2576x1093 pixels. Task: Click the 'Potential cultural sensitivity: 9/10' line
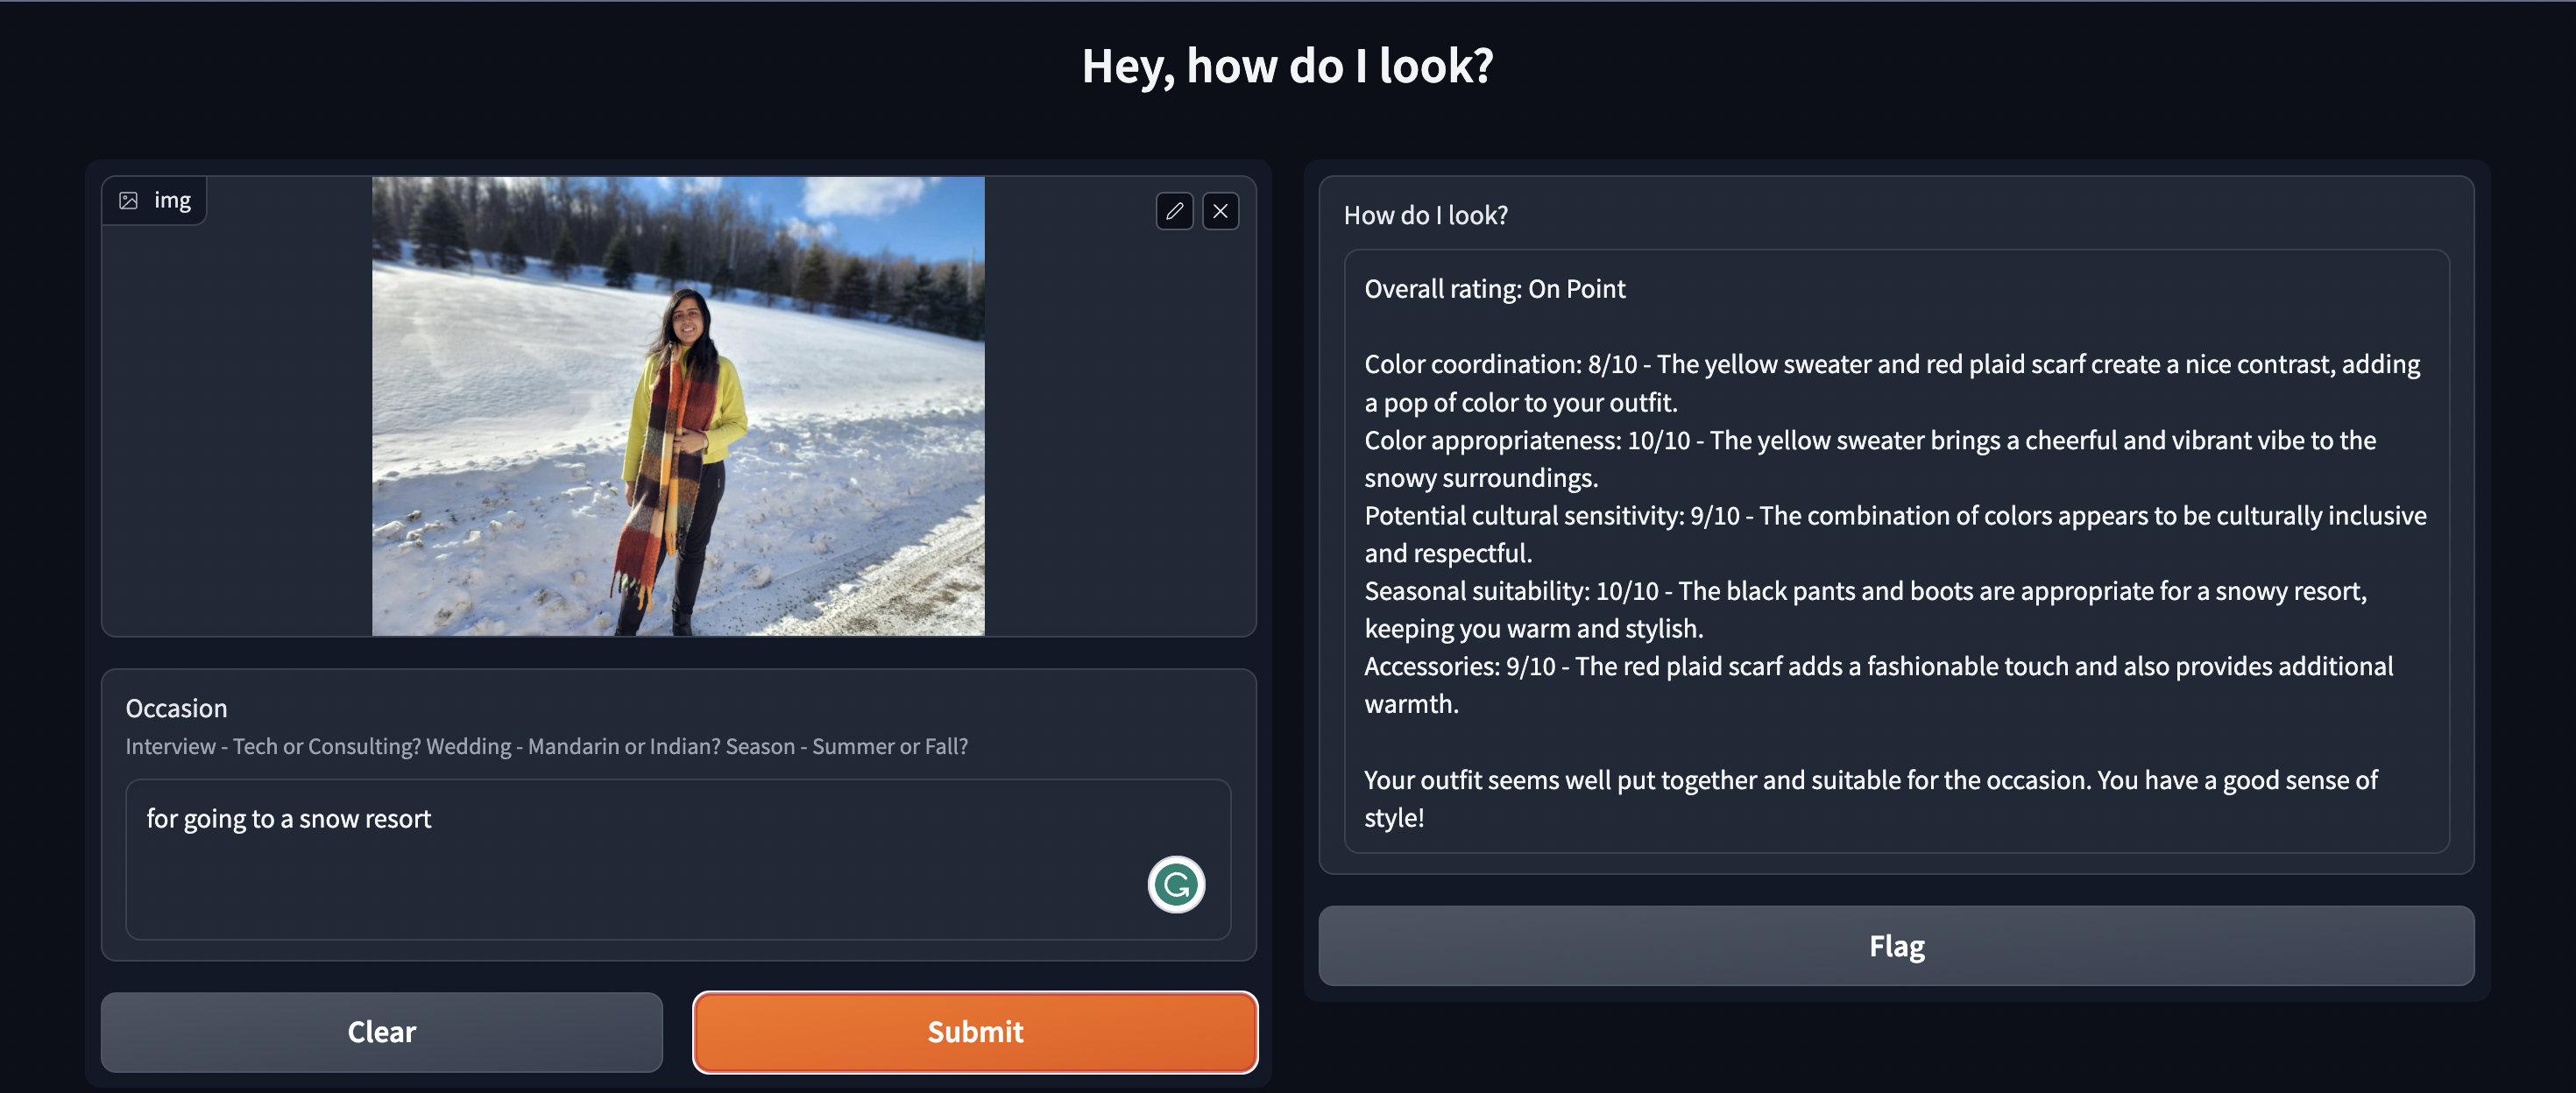(x=1895, y=534)
